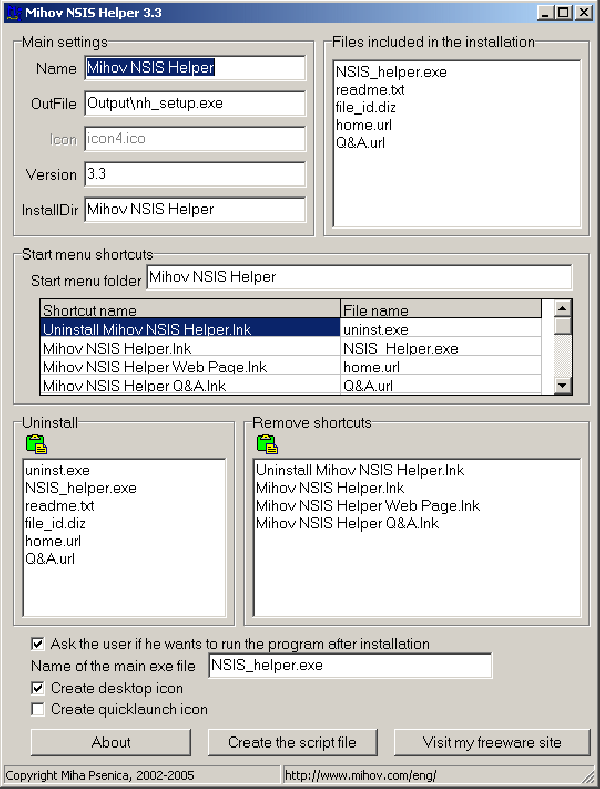Select NSIS_helper.exe in Uninstall list
The width and height of the screenshot is (600, 789).
coord(81,488)
